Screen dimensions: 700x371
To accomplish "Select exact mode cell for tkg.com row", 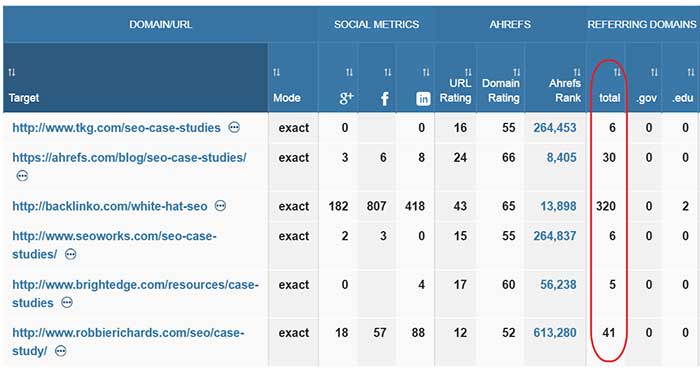I will (294, 128).
